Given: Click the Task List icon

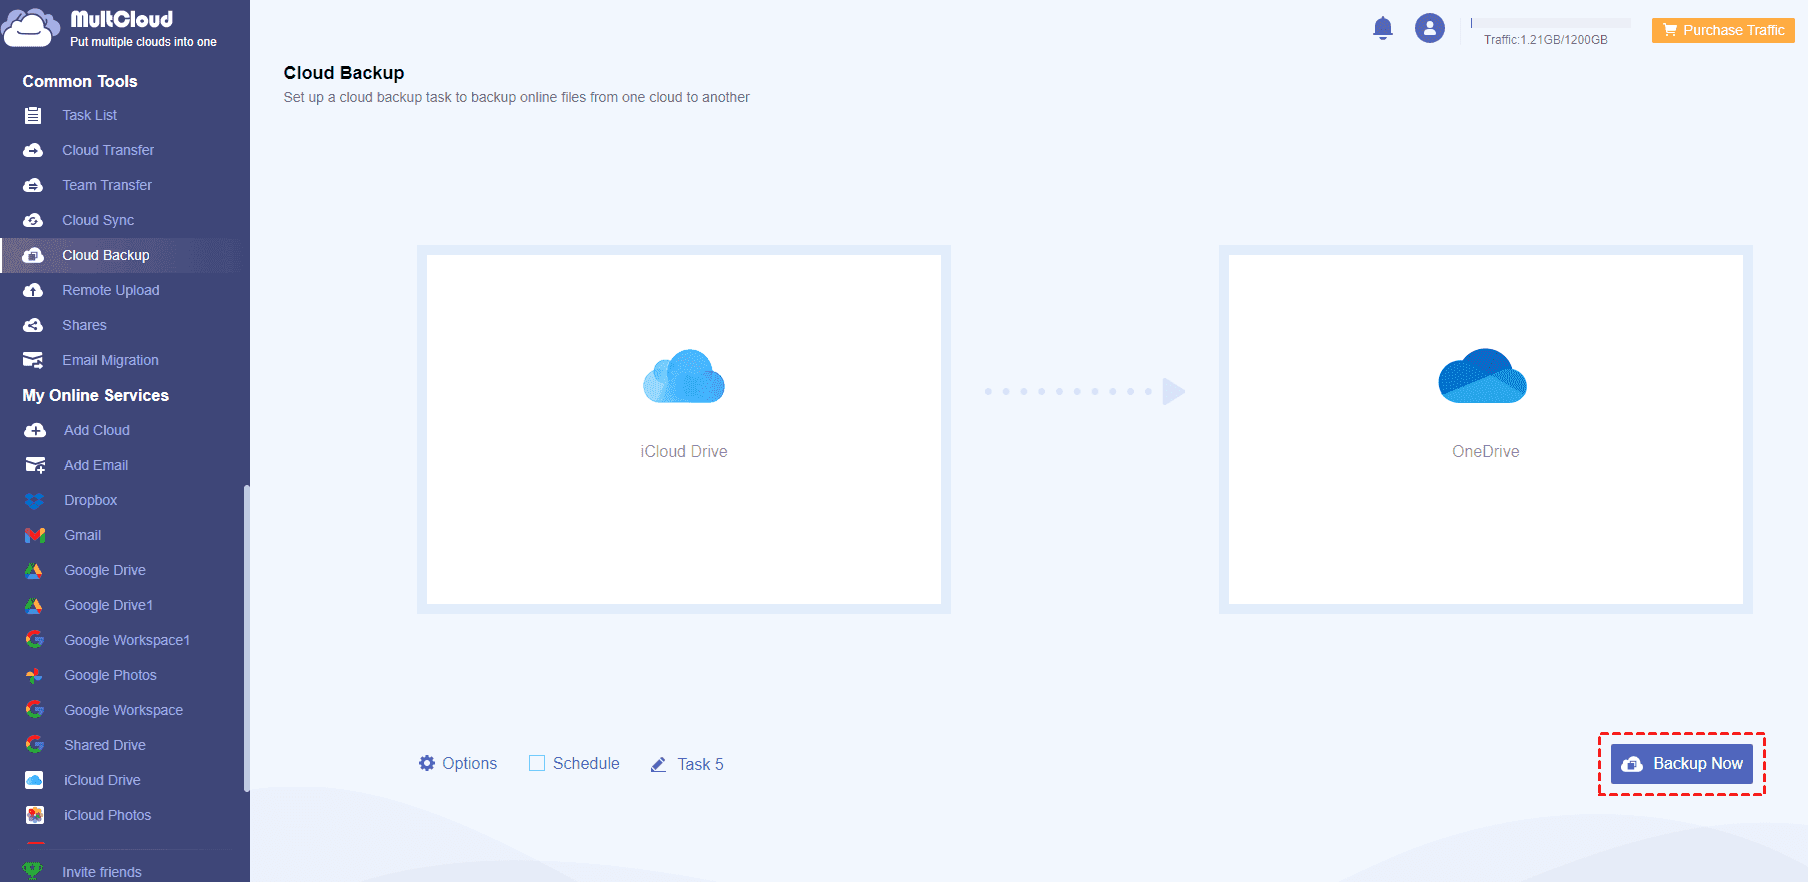Looking at the screenshot, I should click(x=33, y=115).
